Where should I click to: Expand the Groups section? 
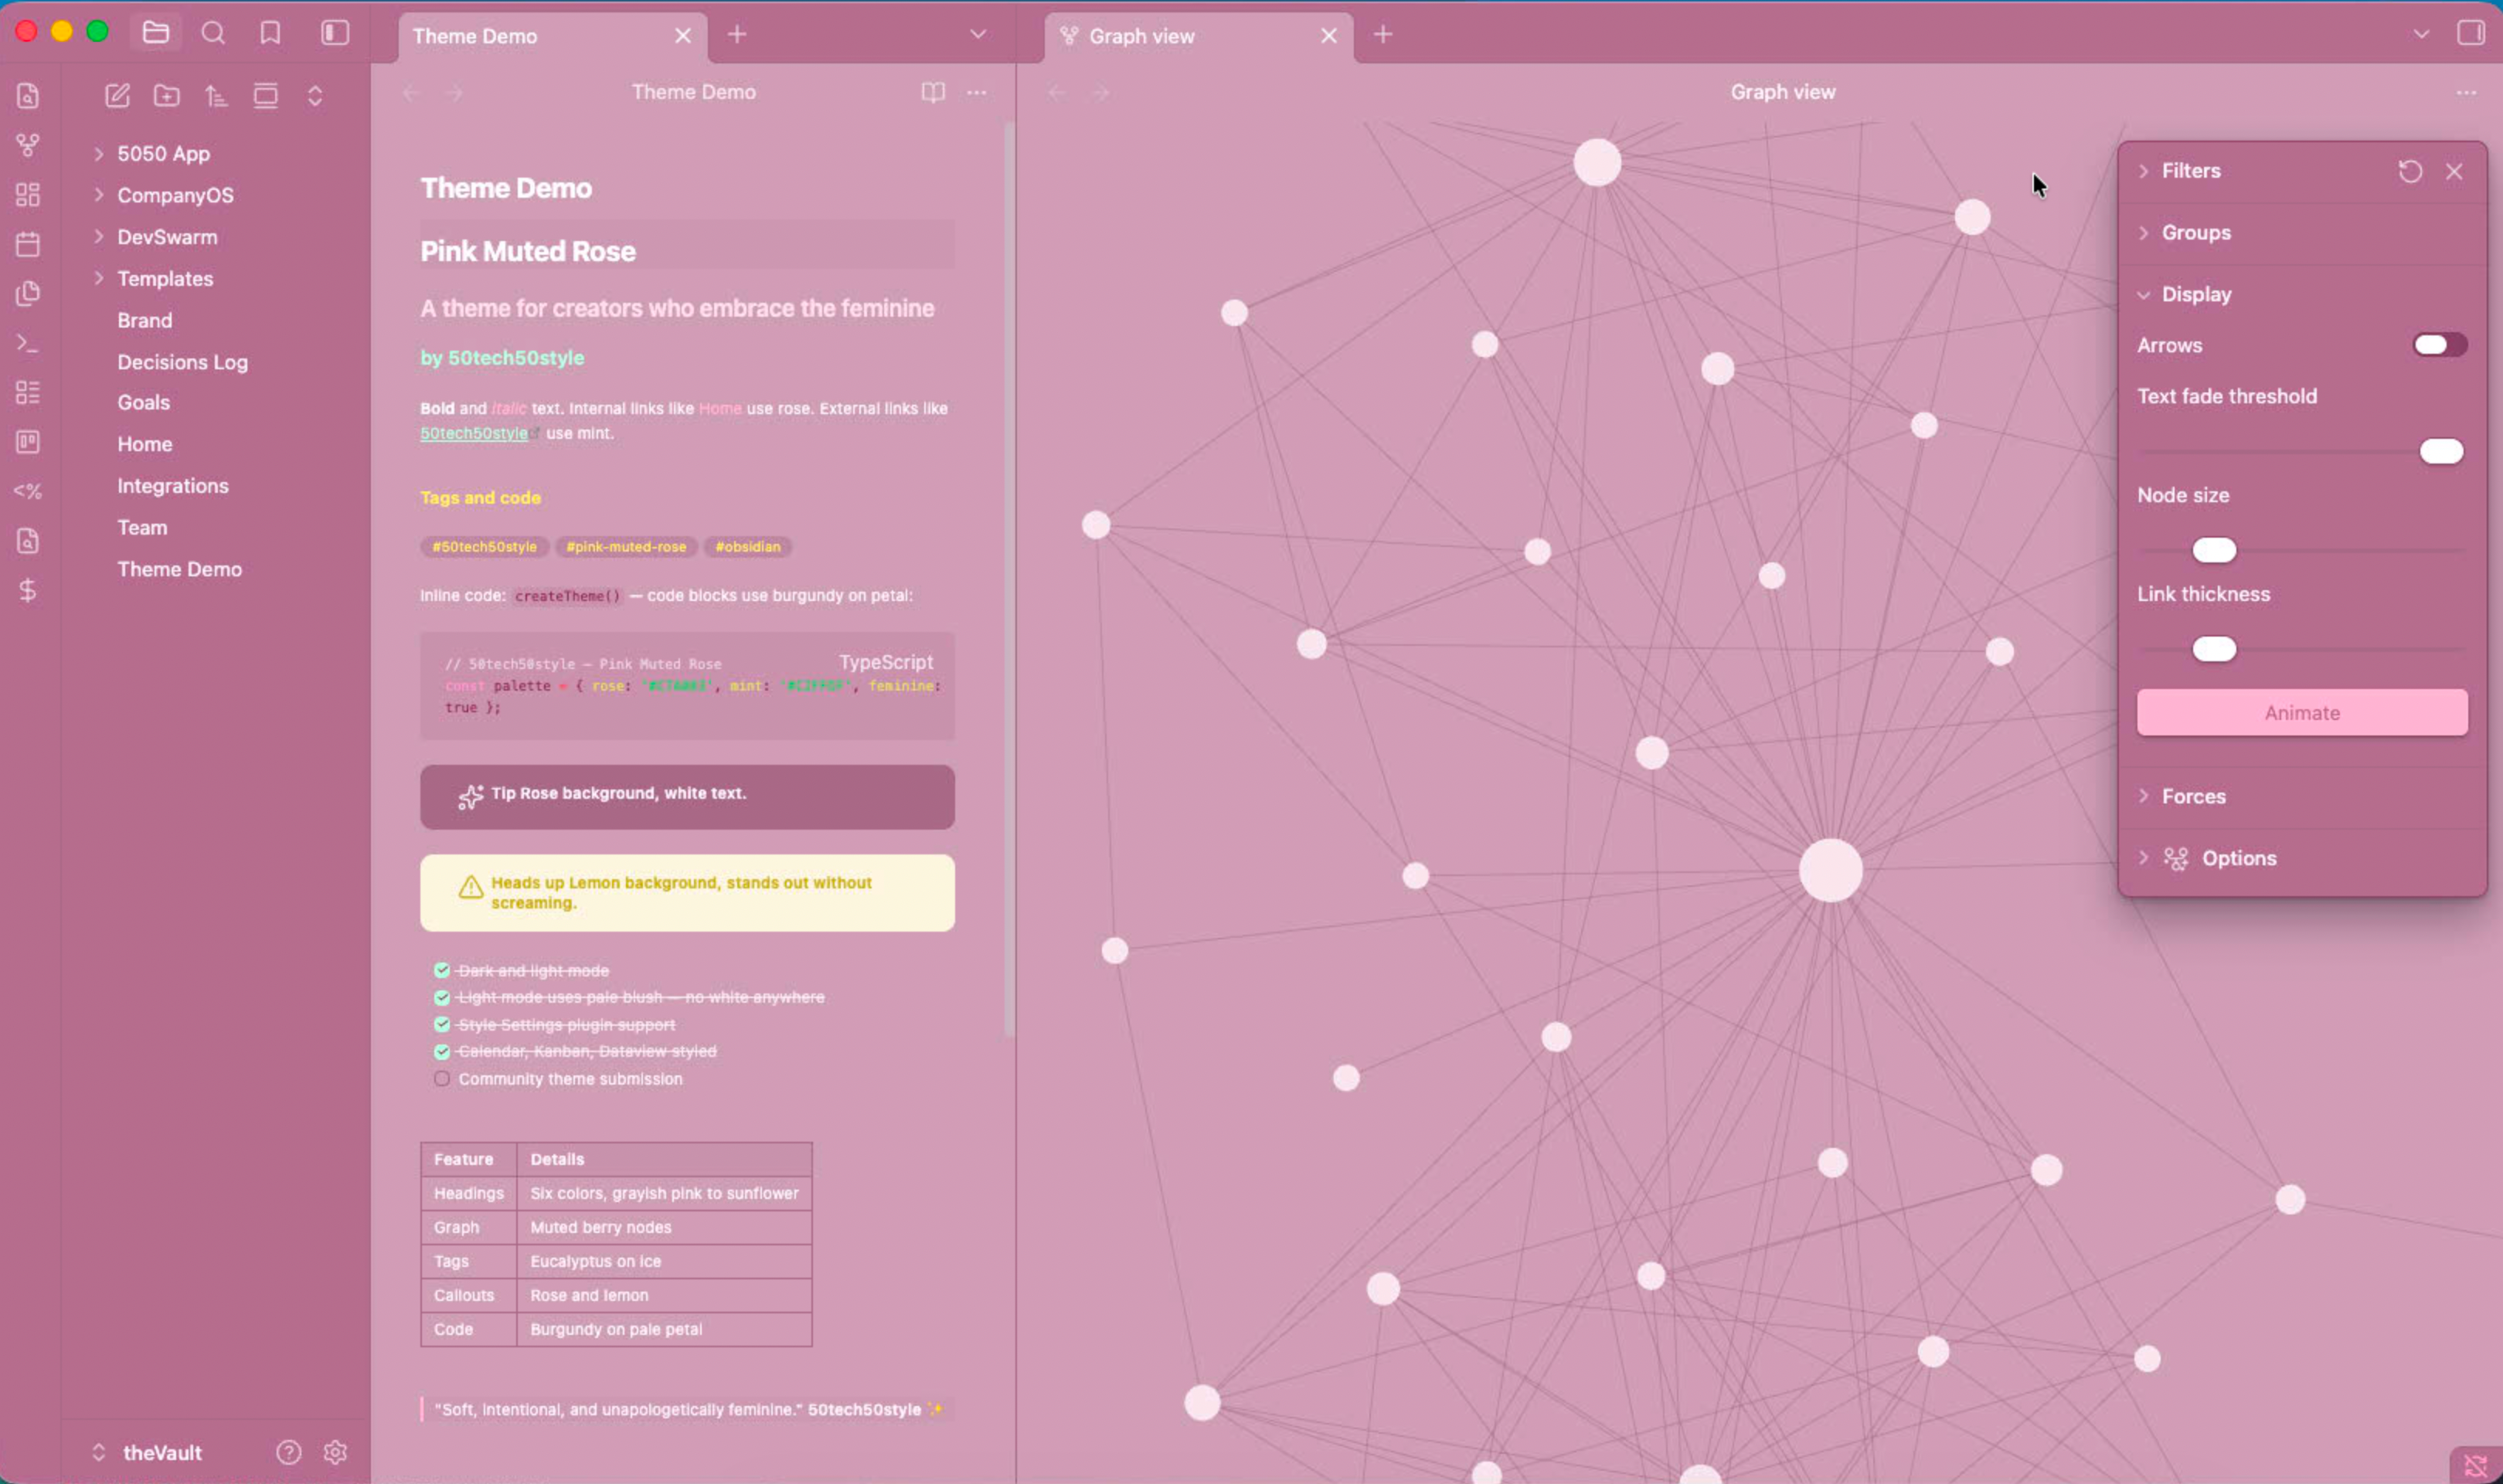pyautogui.click(x=2195, y=232)
